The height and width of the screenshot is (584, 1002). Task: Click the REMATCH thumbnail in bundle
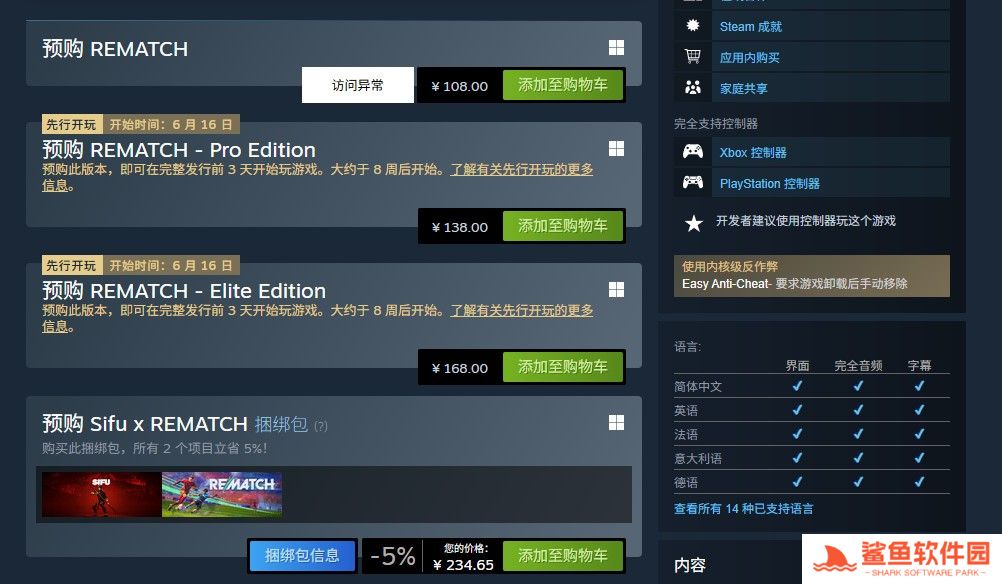pyautogui.click(x=222, y=495)
